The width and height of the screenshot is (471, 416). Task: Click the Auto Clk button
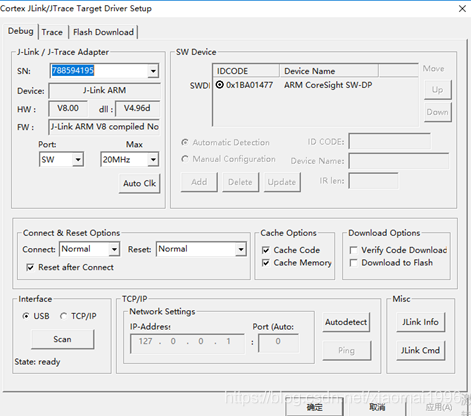(139, 183)
